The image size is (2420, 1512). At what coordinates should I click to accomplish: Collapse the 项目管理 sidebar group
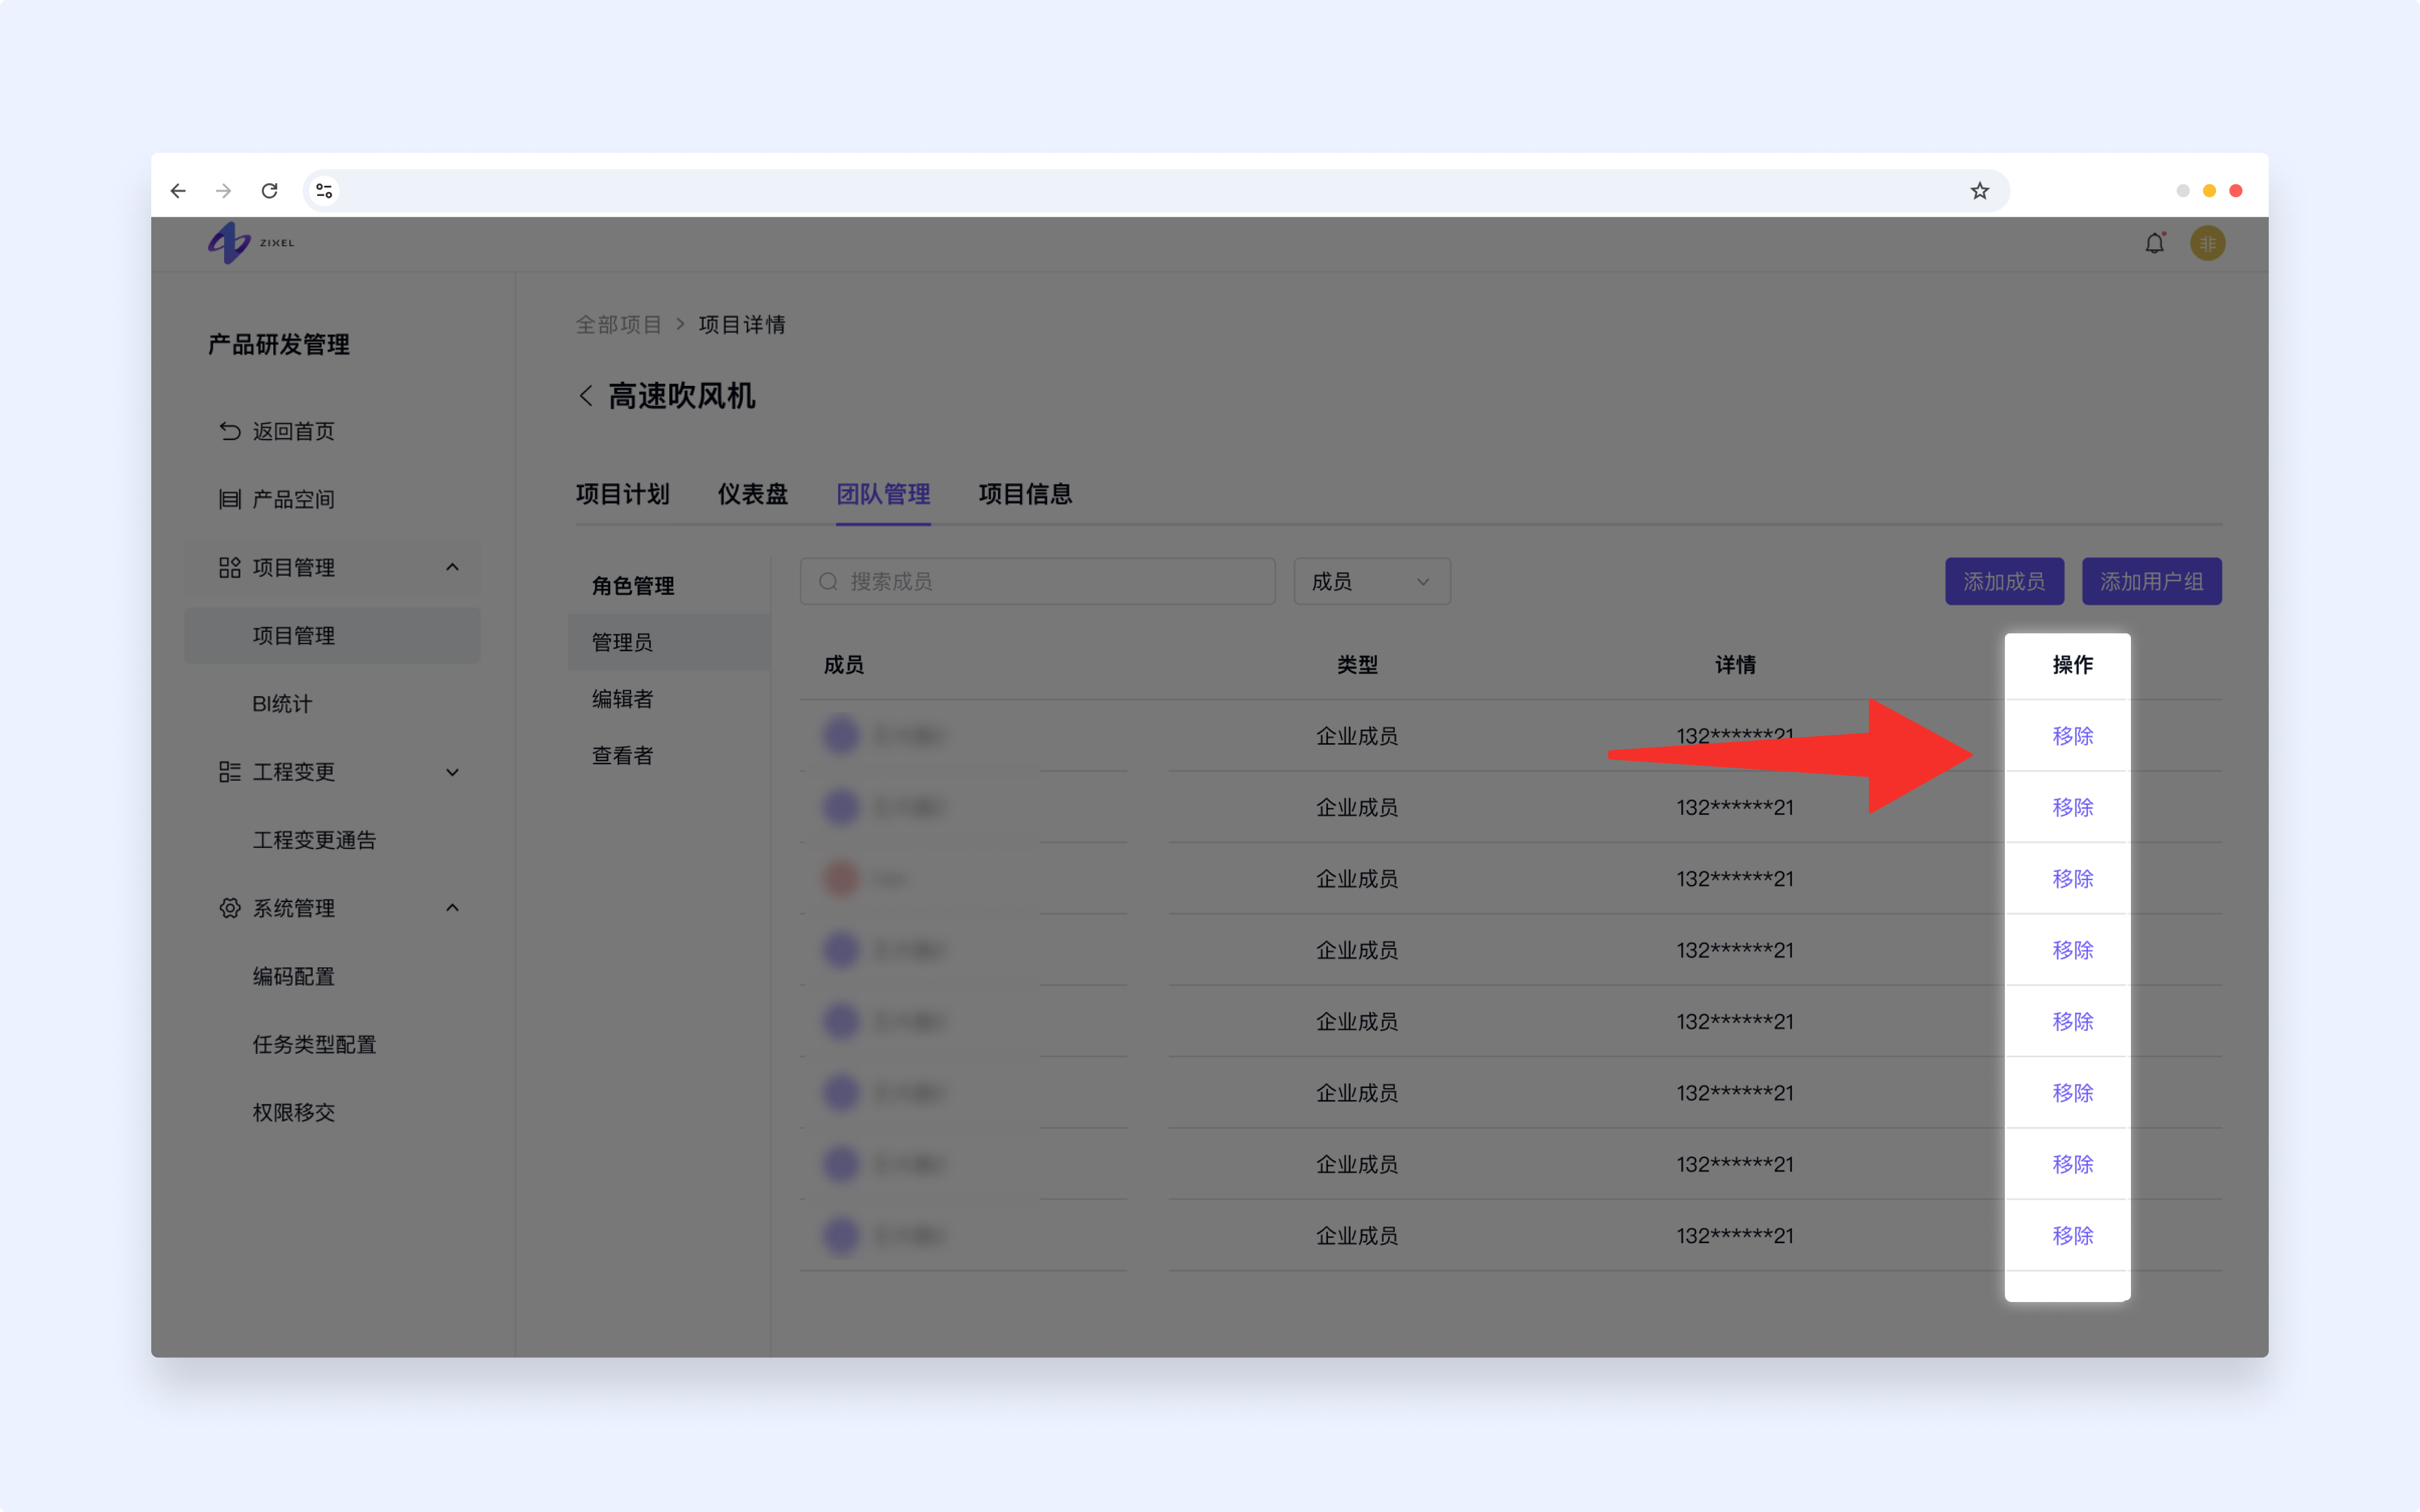452,567
